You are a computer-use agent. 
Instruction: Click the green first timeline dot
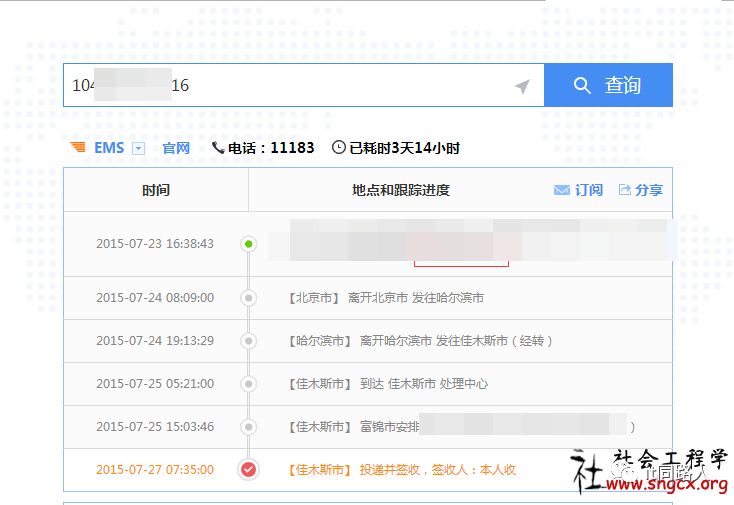tap(249, 244)
